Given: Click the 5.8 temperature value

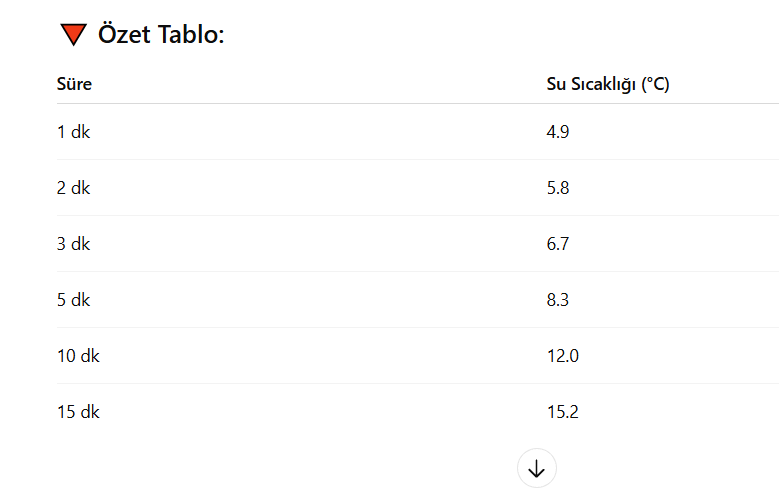Looking at the screenshot, I should pos(558,188).
